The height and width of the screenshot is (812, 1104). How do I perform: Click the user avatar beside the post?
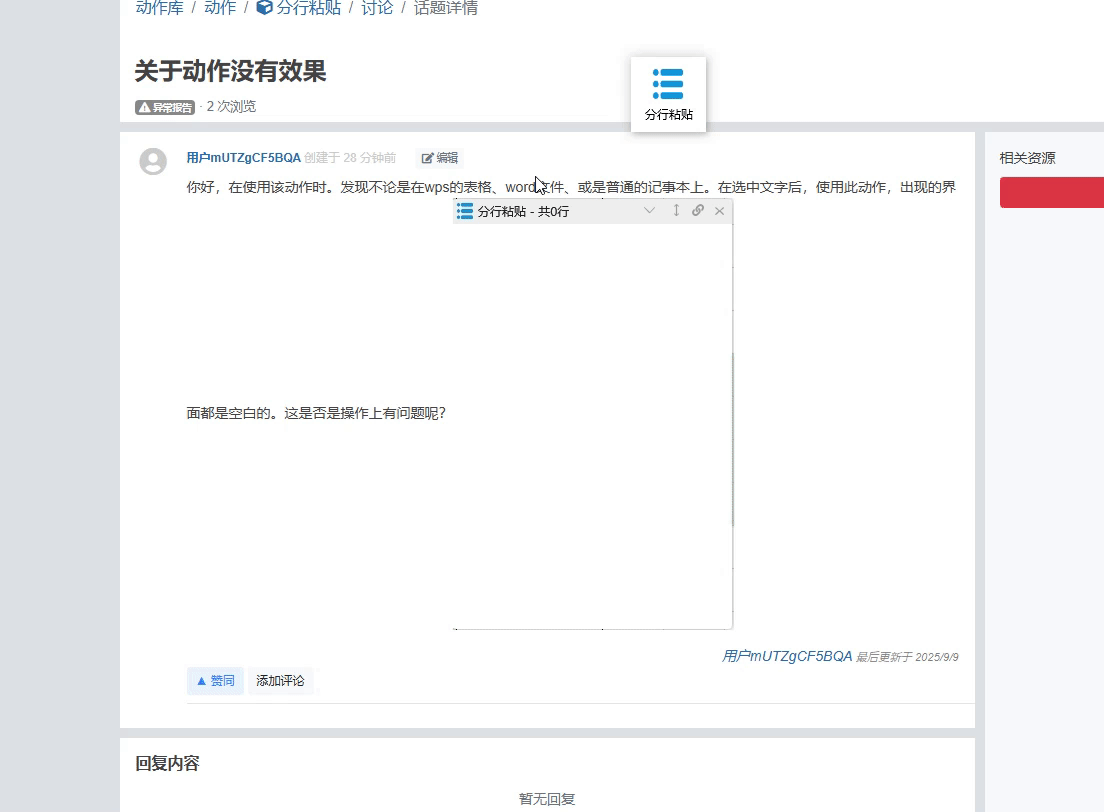point(153,162)
